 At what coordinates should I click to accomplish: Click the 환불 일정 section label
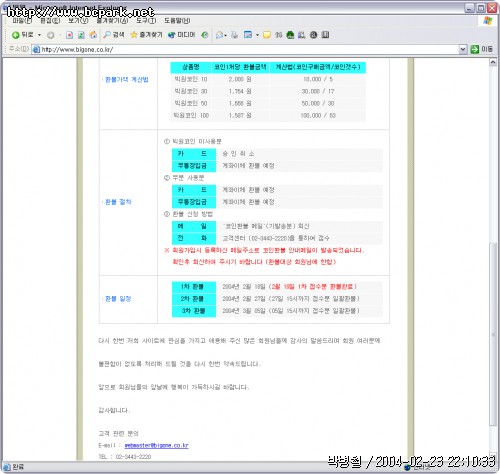(118, 299)
